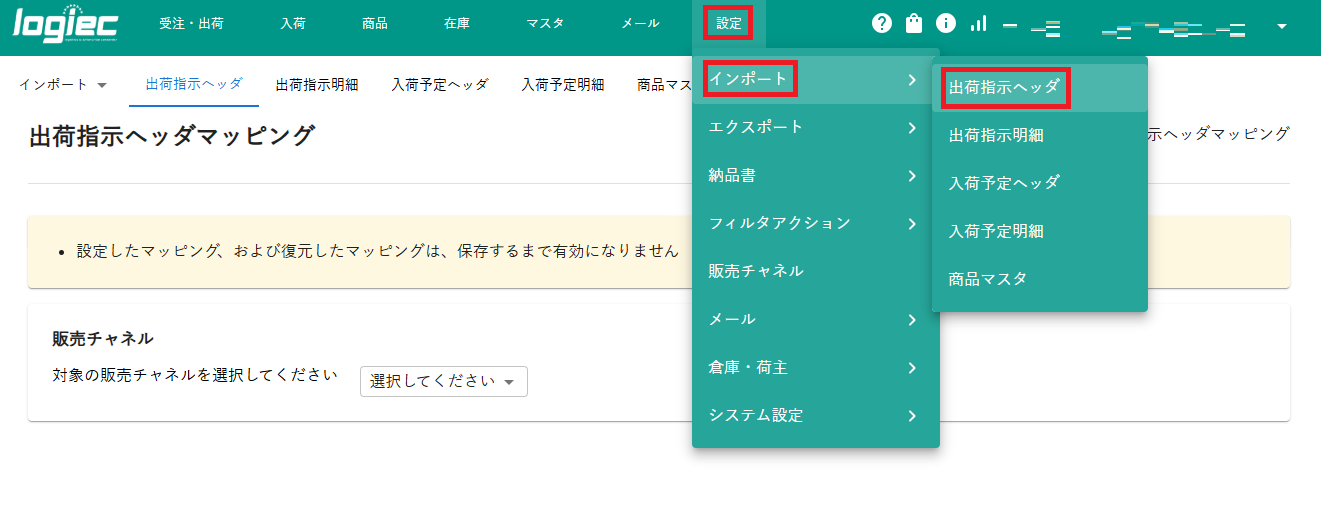Image resolution: width=1321 pixels, height=525 pixels.
Task: Click the logiec logo
Action: coord(66,24)
